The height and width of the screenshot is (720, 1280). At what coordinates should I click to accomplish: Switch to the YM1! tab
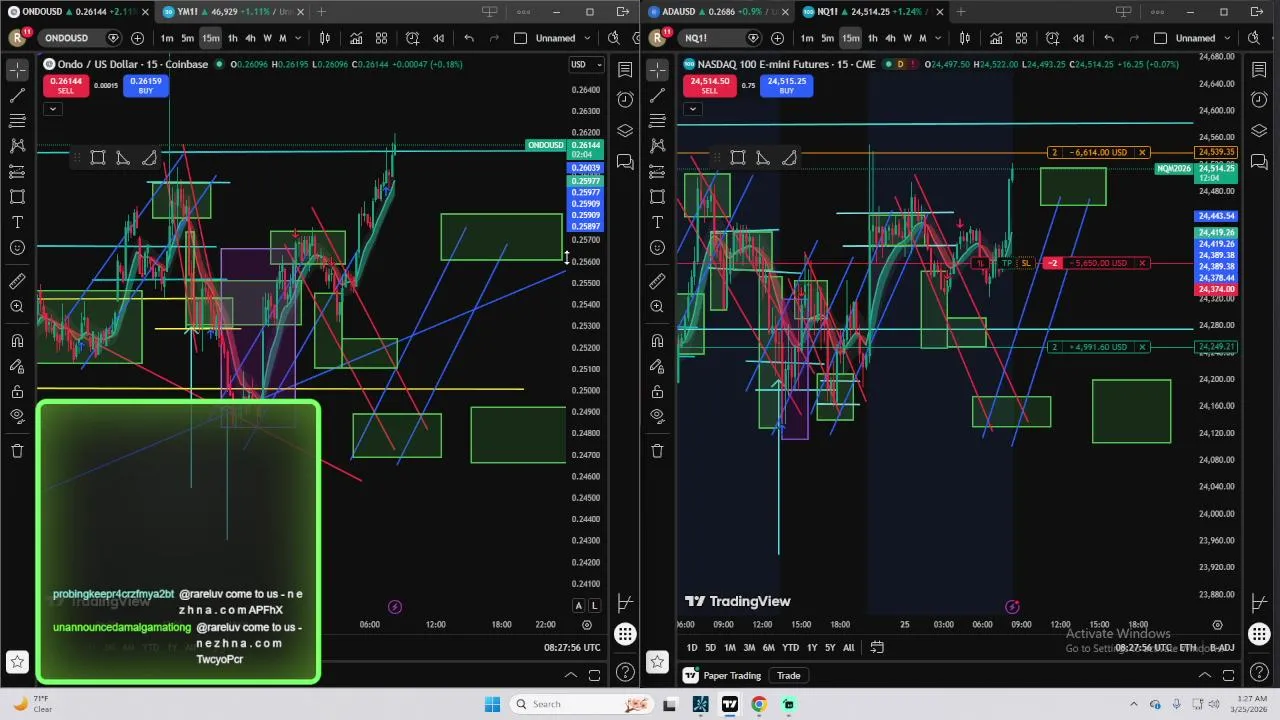point(232,12)
